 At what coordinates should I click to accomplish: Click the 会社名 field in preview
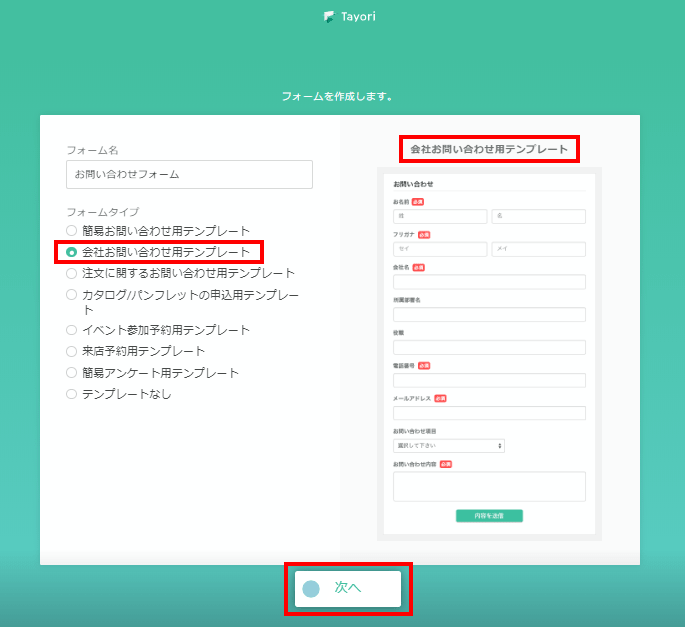click(489, 282)
